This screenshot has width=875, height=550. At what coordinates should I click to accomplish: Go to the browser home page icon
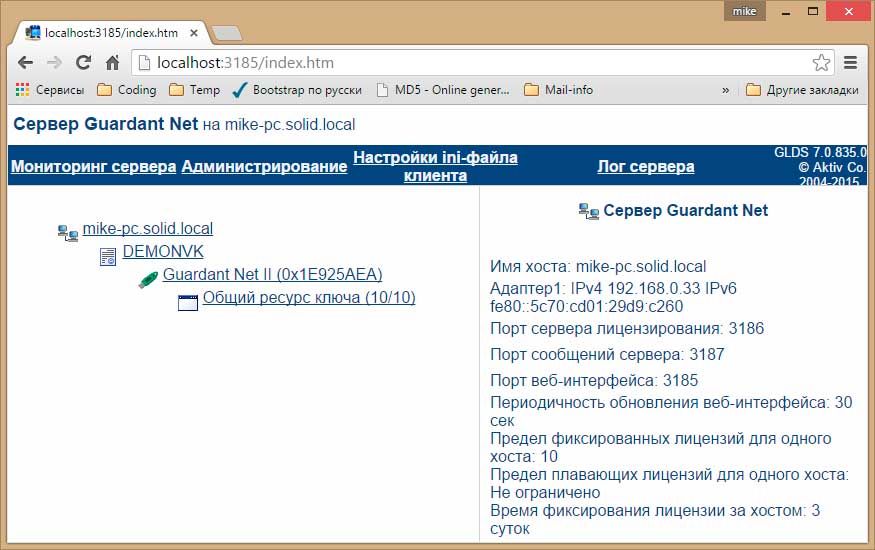tap(112, 63)
